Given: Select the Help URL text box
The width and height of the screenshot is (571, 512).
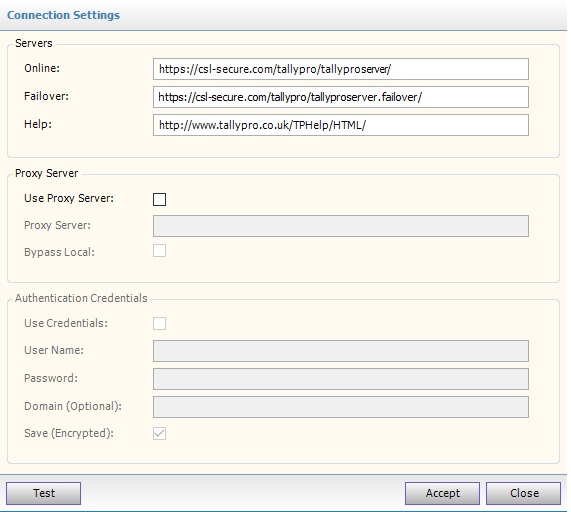Looking at the screenshot, I should click(341, 125).
